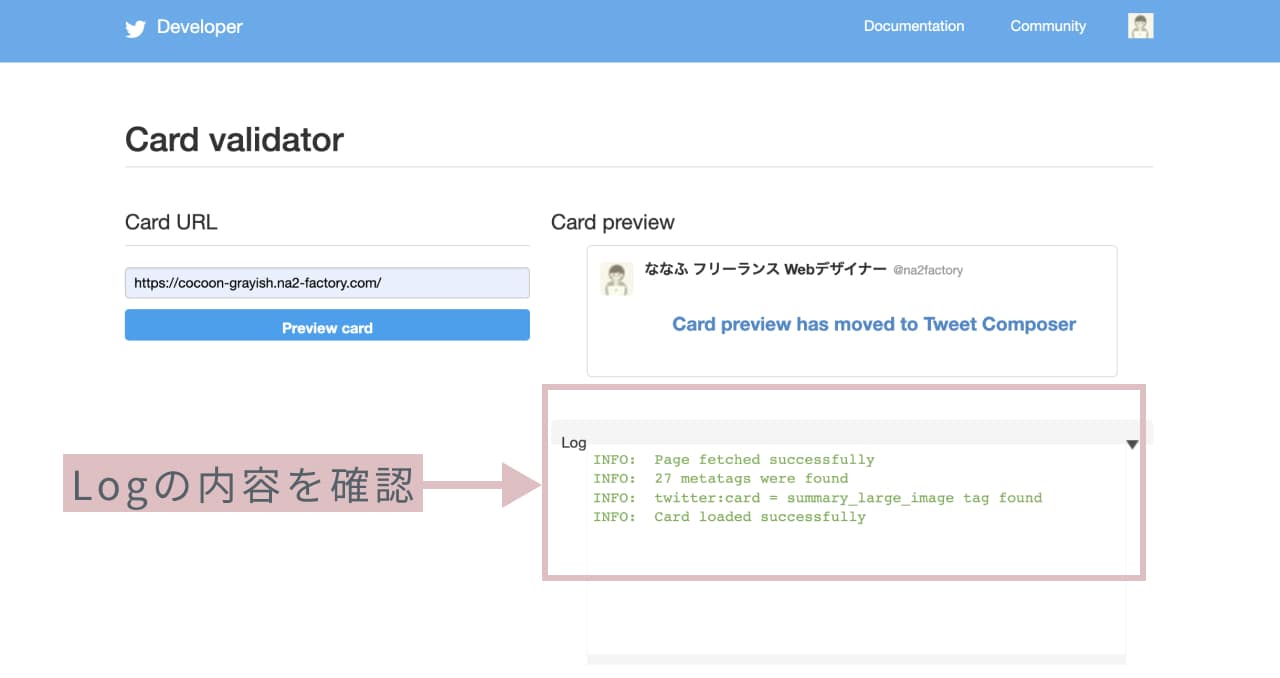Click the ななふ フリーランス Webデザイナー name
This screenshot has height=678, width=1280.
[x=765, y=269]
